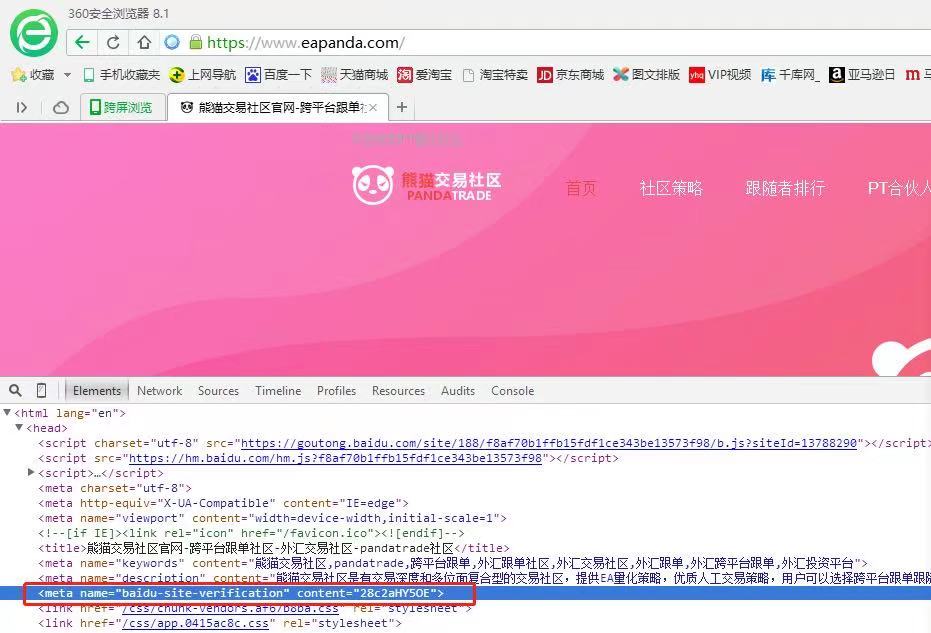The image size is (931, 633).
Task: Select the 熊猫交易社区官网 browser tab
Action: pyautogui.click(x=278, y=107)
